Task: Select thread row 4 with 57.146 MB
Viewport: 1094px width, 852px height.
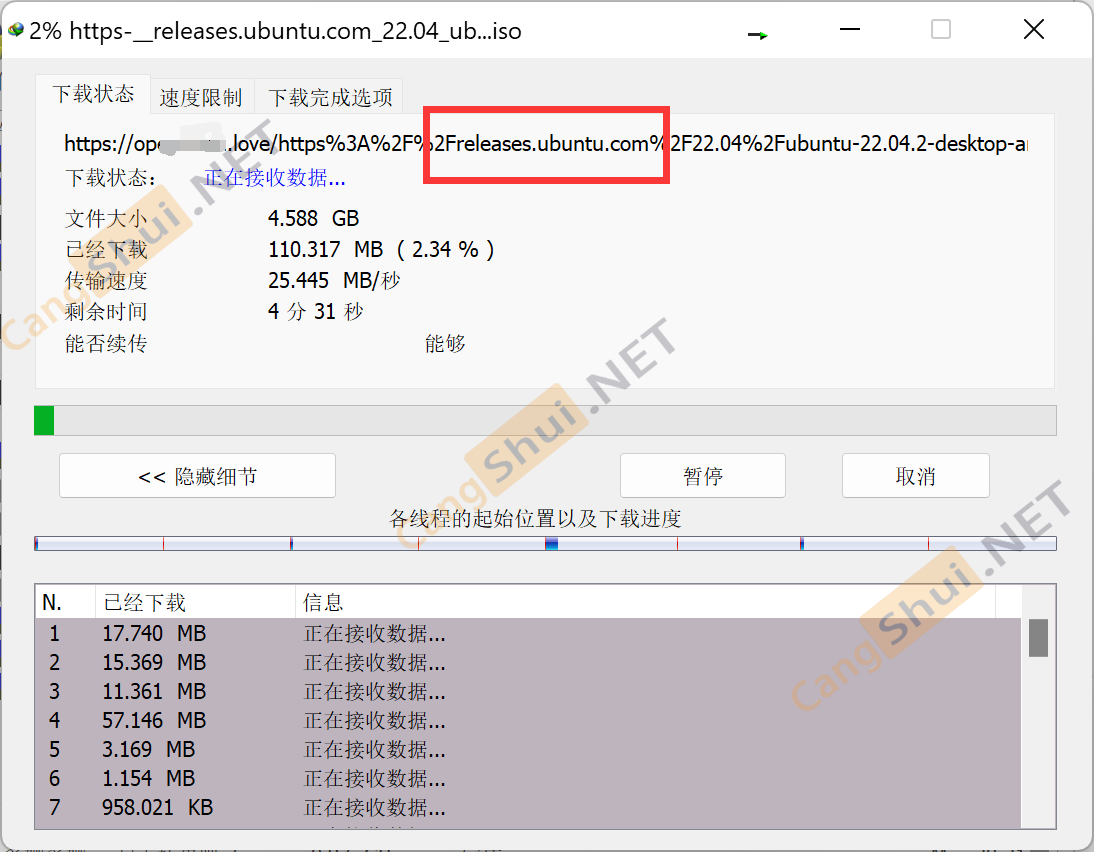Action: click(x=300, y=720)
